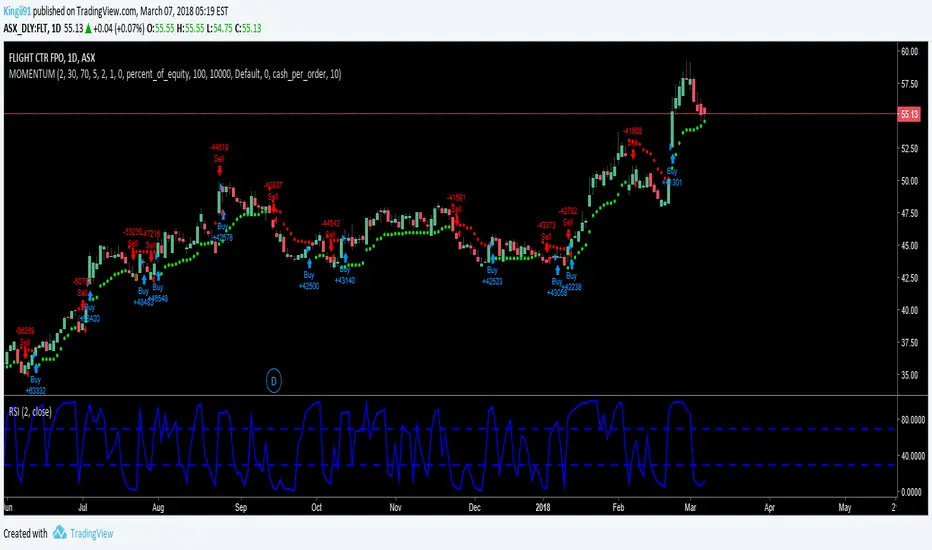Click the TradingView cloud logo icon
This screenshot has height=550, width=932.
click(x=59, y=533)
